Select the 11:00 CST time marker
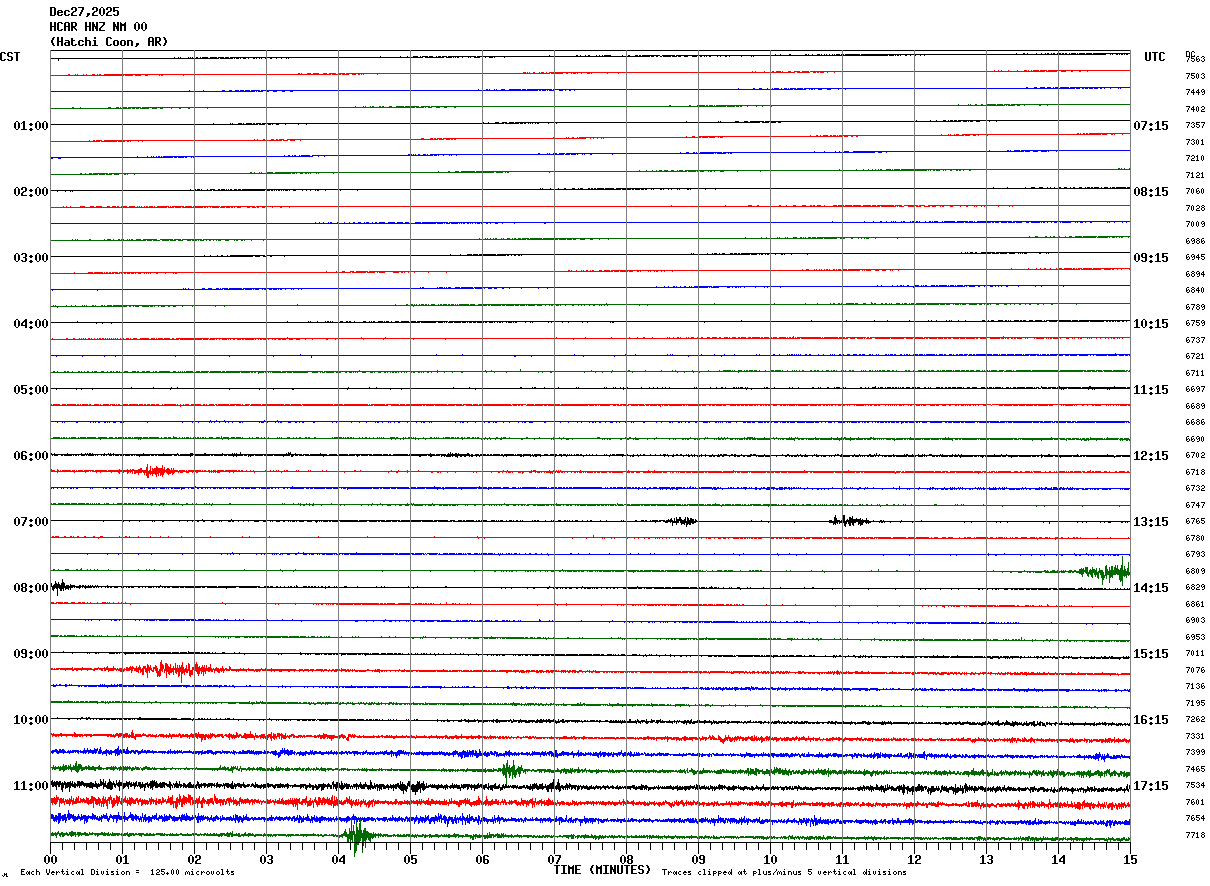Image resolution: width=1210 pixels, height=886 pixels. point(30,786)
